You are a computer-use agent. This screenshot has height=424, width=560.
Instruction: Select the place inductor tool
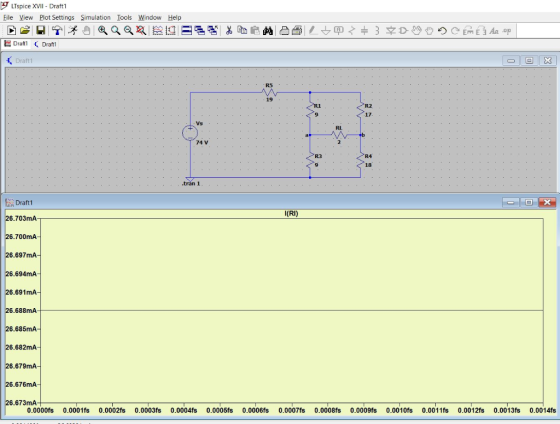pyautogui.click(x=377, y=31)
